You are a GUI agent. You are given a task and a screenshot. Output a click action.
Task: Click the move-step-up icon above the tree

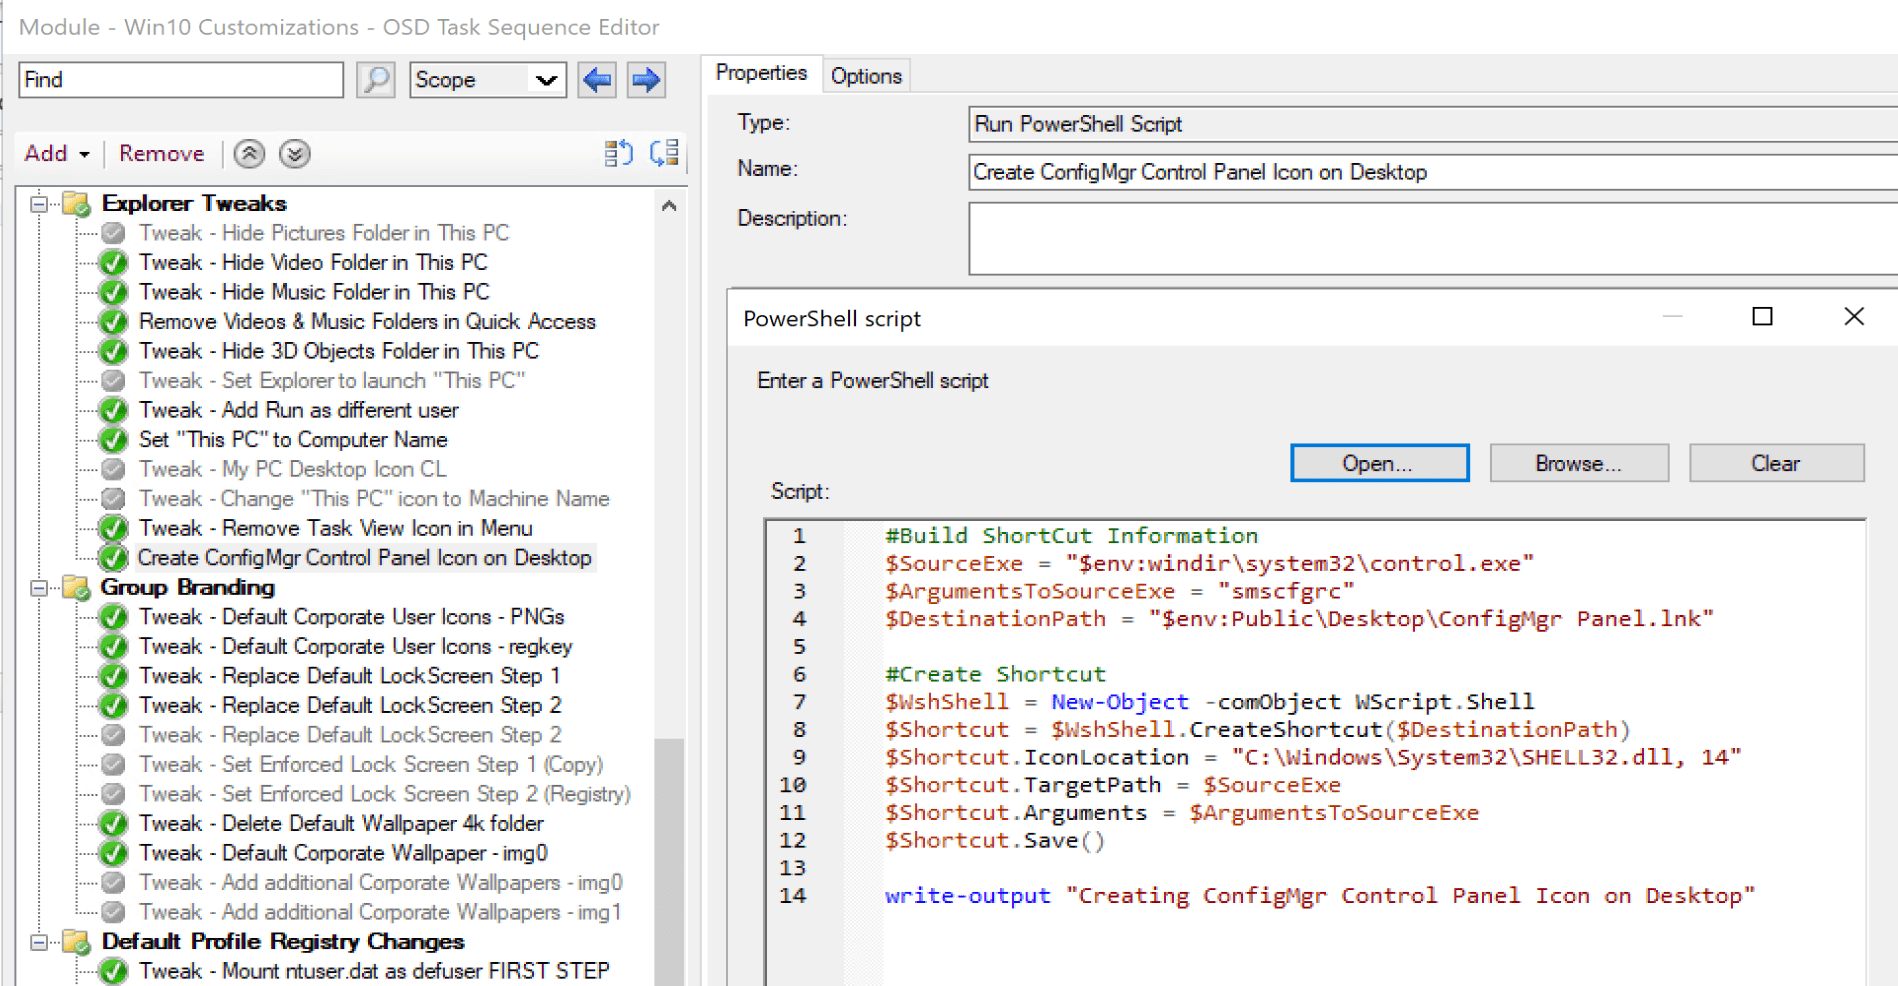[x=619, y=153]
